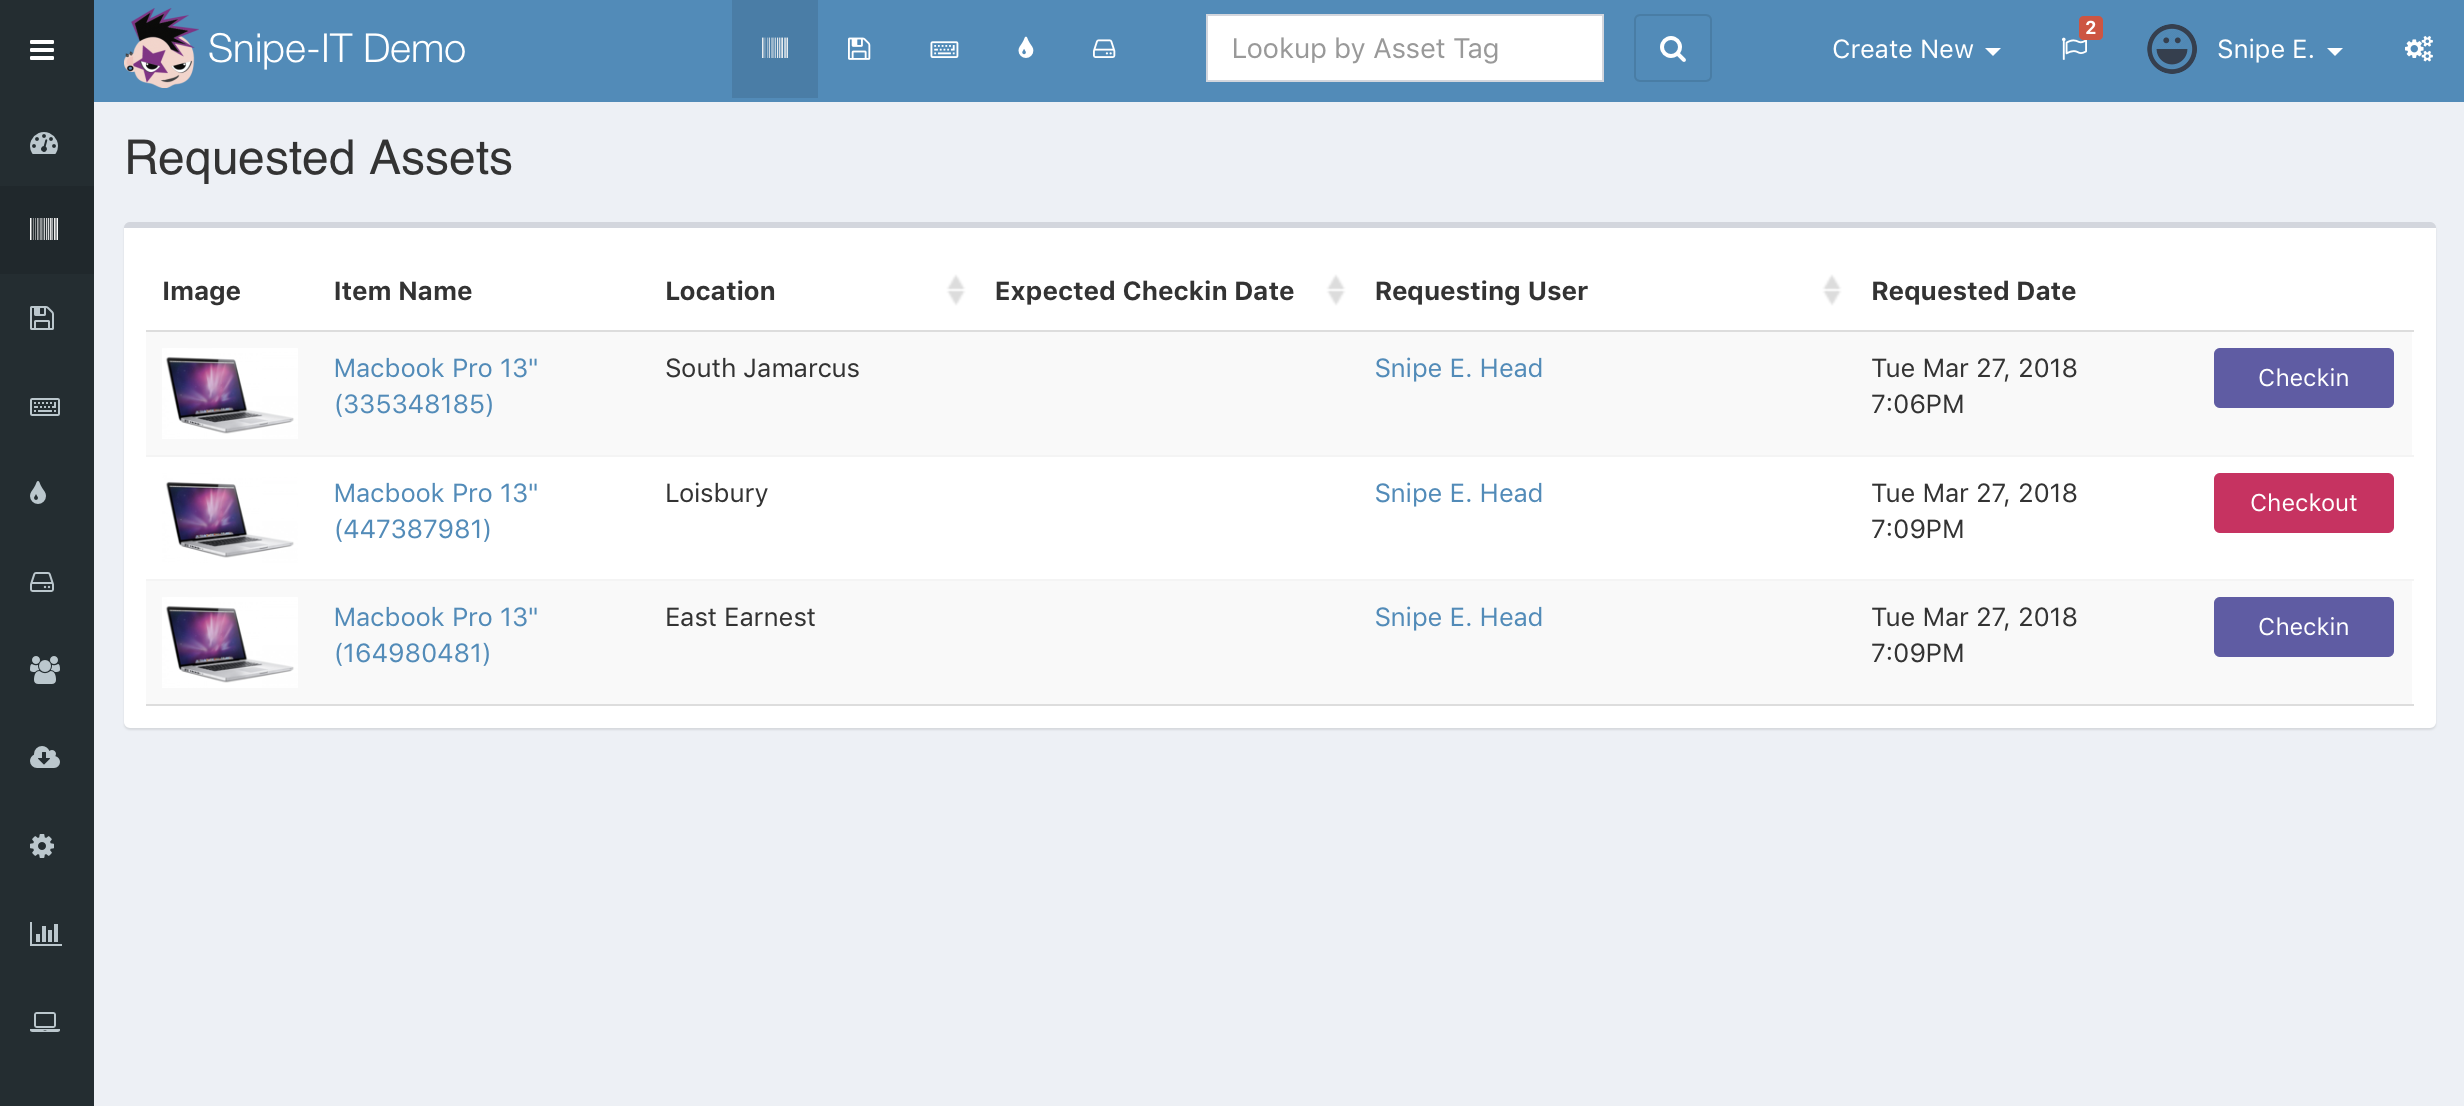The height and width of the screenshot is (1106, 2464).
Task: Click the barcode scanner icon in toolbar
Action: click(773, 49)
